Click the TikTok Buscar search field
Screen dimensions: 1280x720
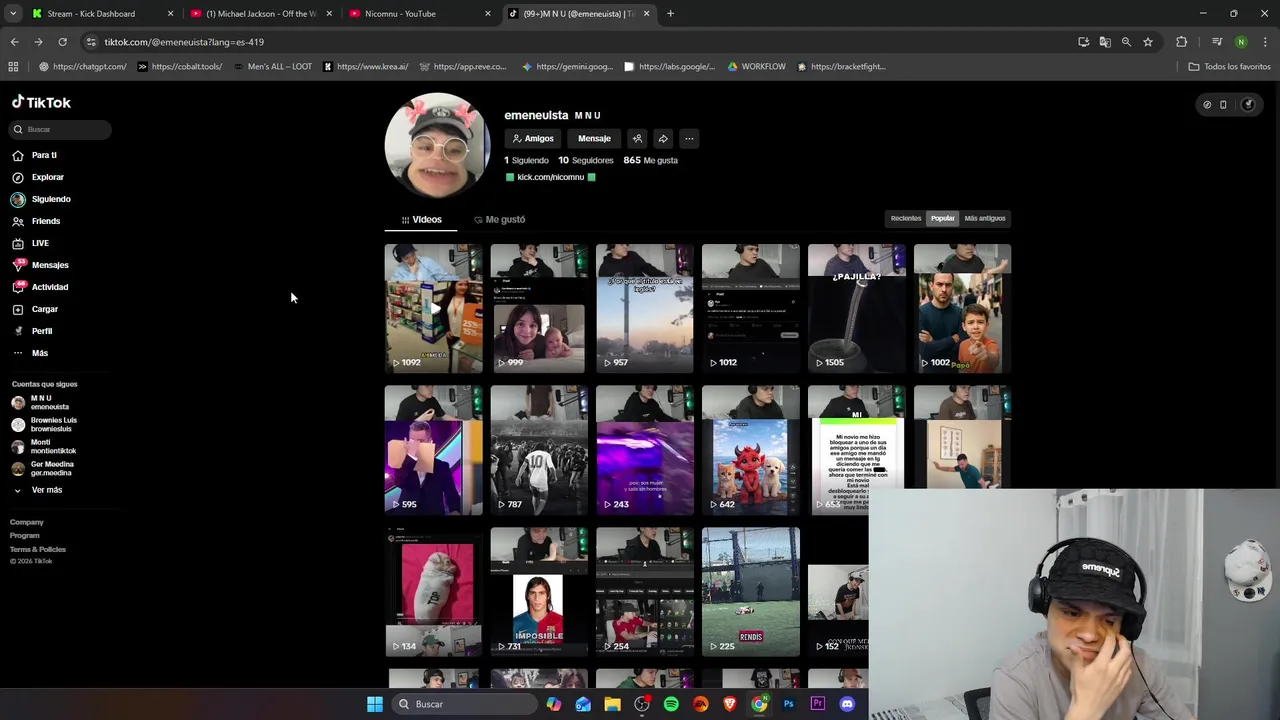point(61,129)
